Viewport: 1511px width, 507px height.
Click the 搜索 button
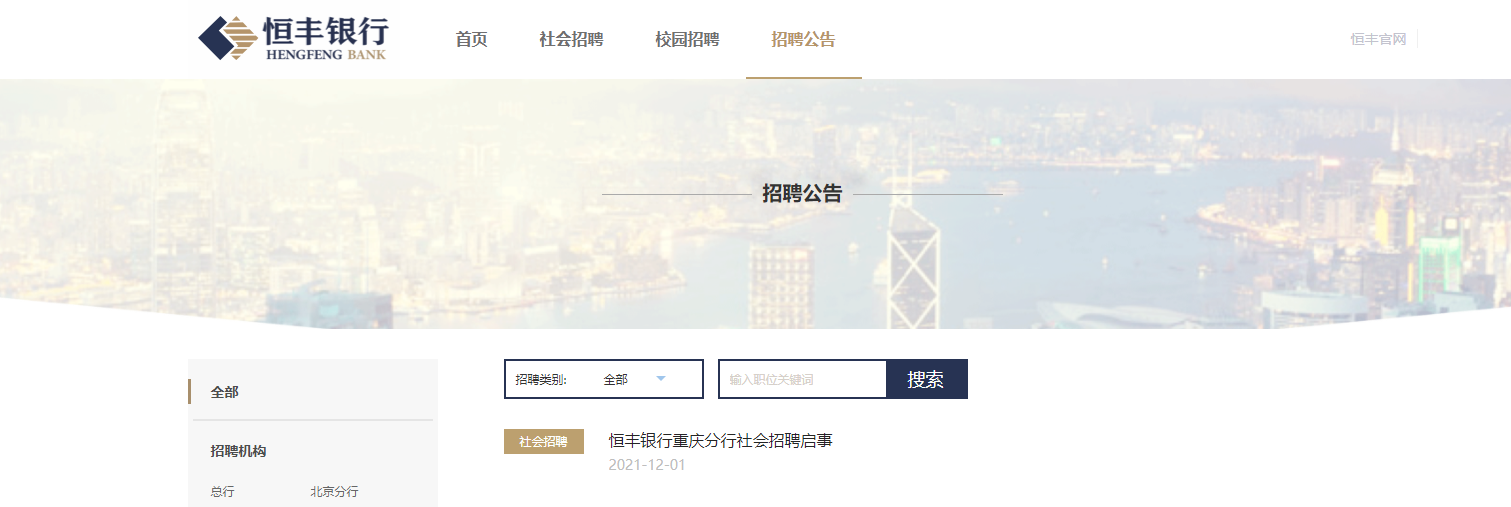coord(926,379)
